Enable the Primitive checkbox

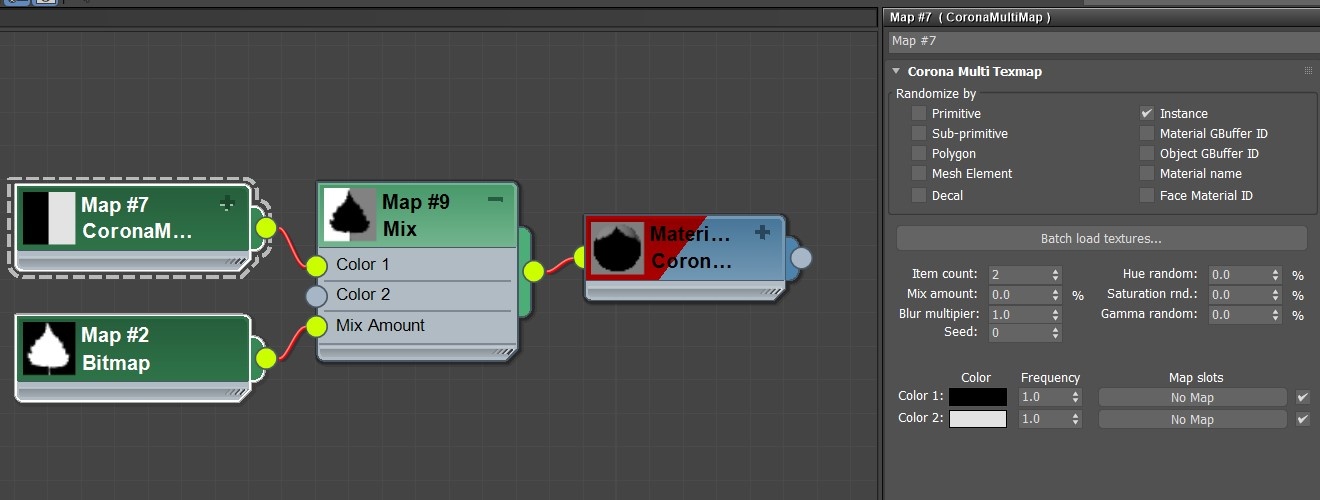[918, 113]
